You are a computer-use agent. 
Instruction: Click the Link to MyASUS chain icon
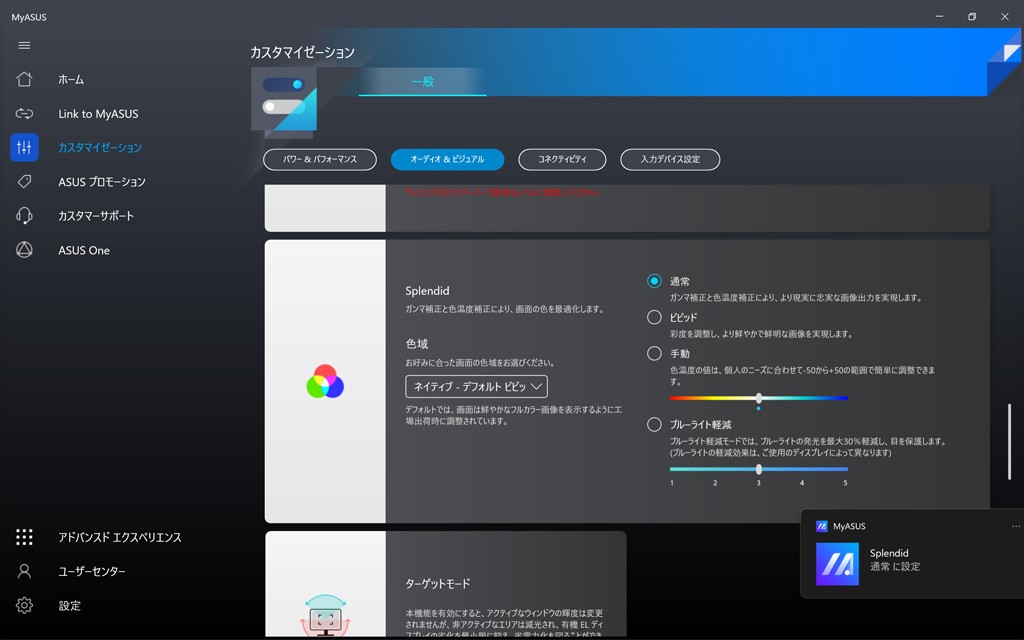pyautogui.click(x=24, y=114)
